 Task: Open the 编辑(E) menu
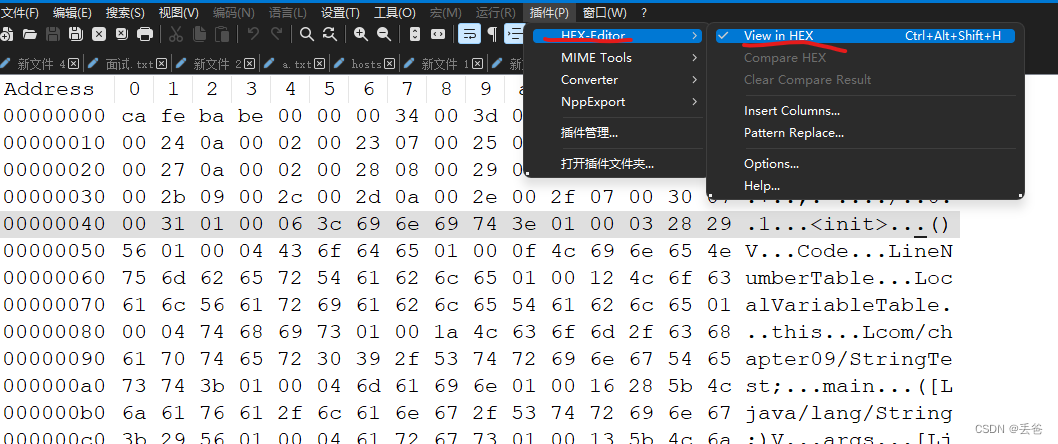(x=72, y=13)
